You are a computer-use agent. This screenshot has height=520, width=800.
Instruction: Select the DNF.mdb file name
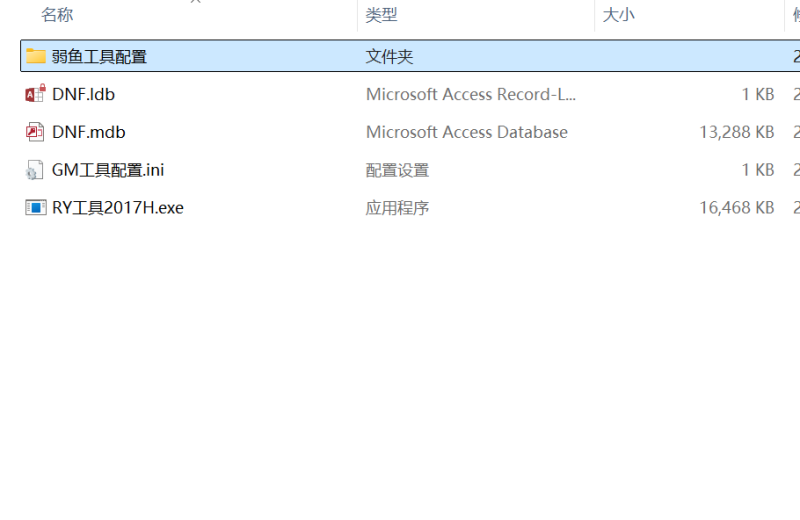coord(88,132)
